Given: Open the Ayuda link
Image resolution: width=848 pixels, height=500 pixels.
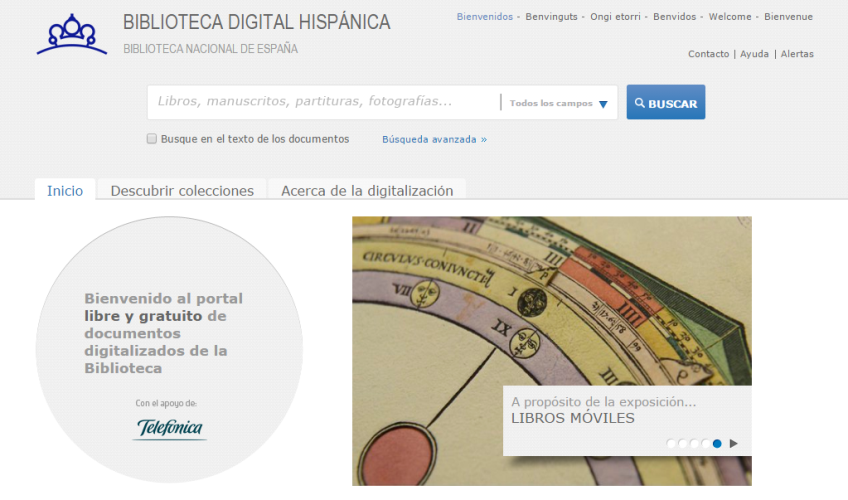Looking at the screenshot, I should point(754,54).
